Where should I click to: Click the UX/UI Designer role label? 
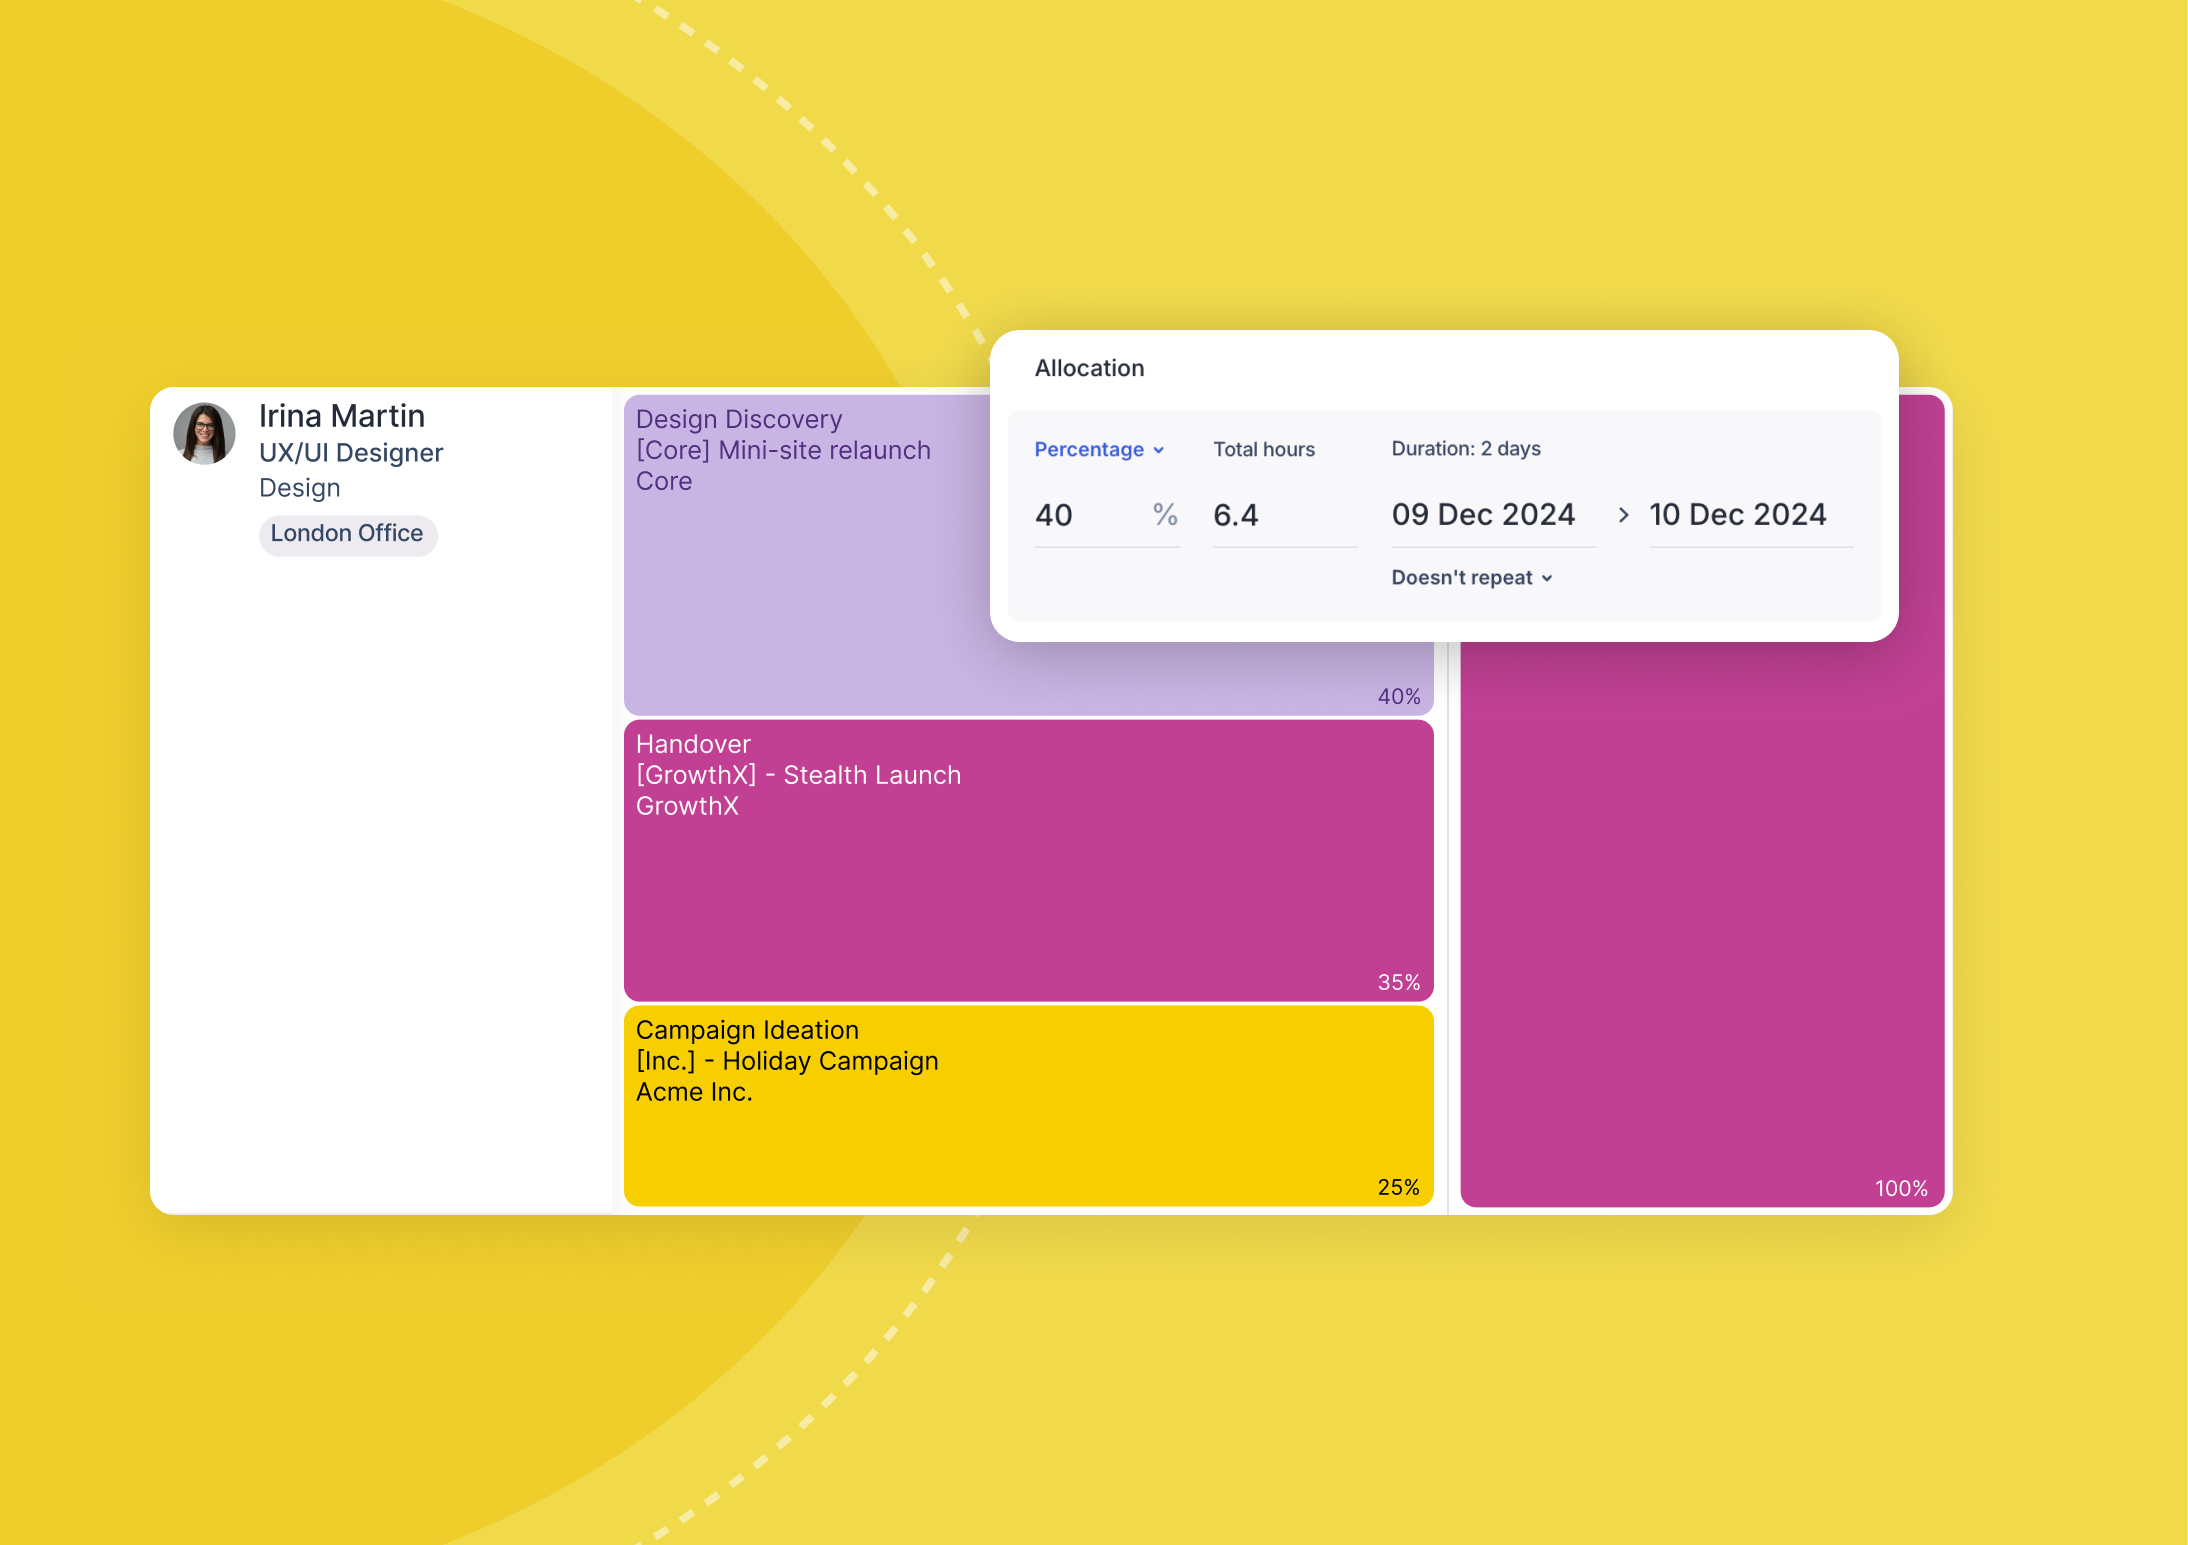pos(351,453)
